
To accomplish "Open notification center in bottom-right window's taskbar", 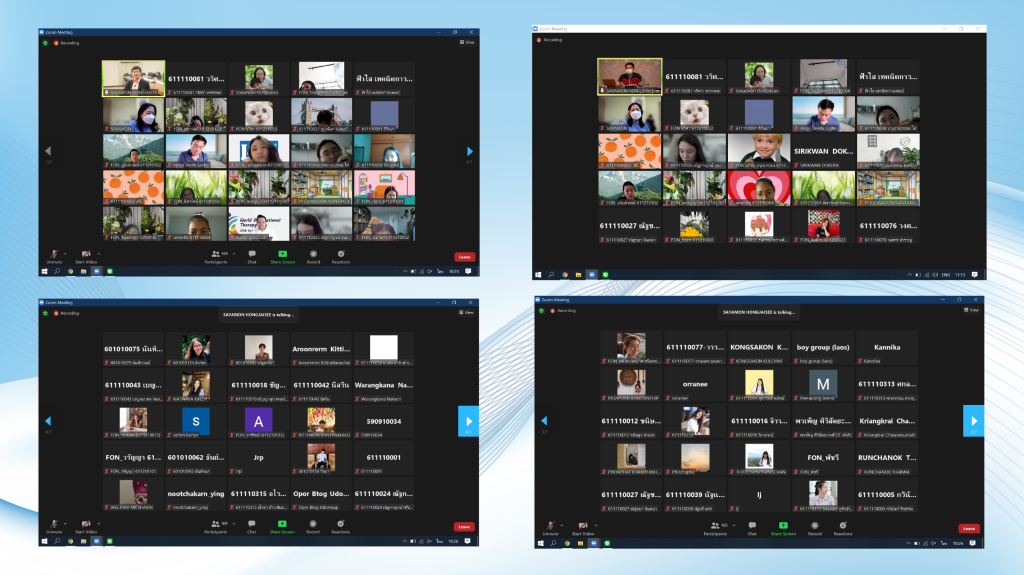I will coord(972,543).
